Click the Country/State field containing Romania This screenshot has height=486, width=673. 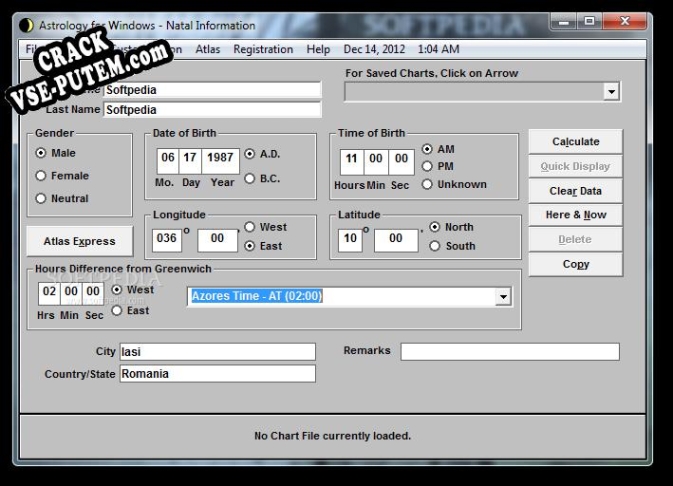point(218,374)
